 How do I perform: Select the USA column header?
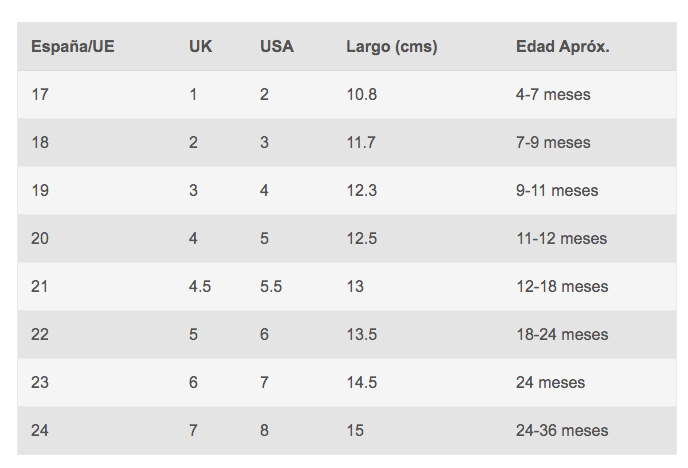277,46
